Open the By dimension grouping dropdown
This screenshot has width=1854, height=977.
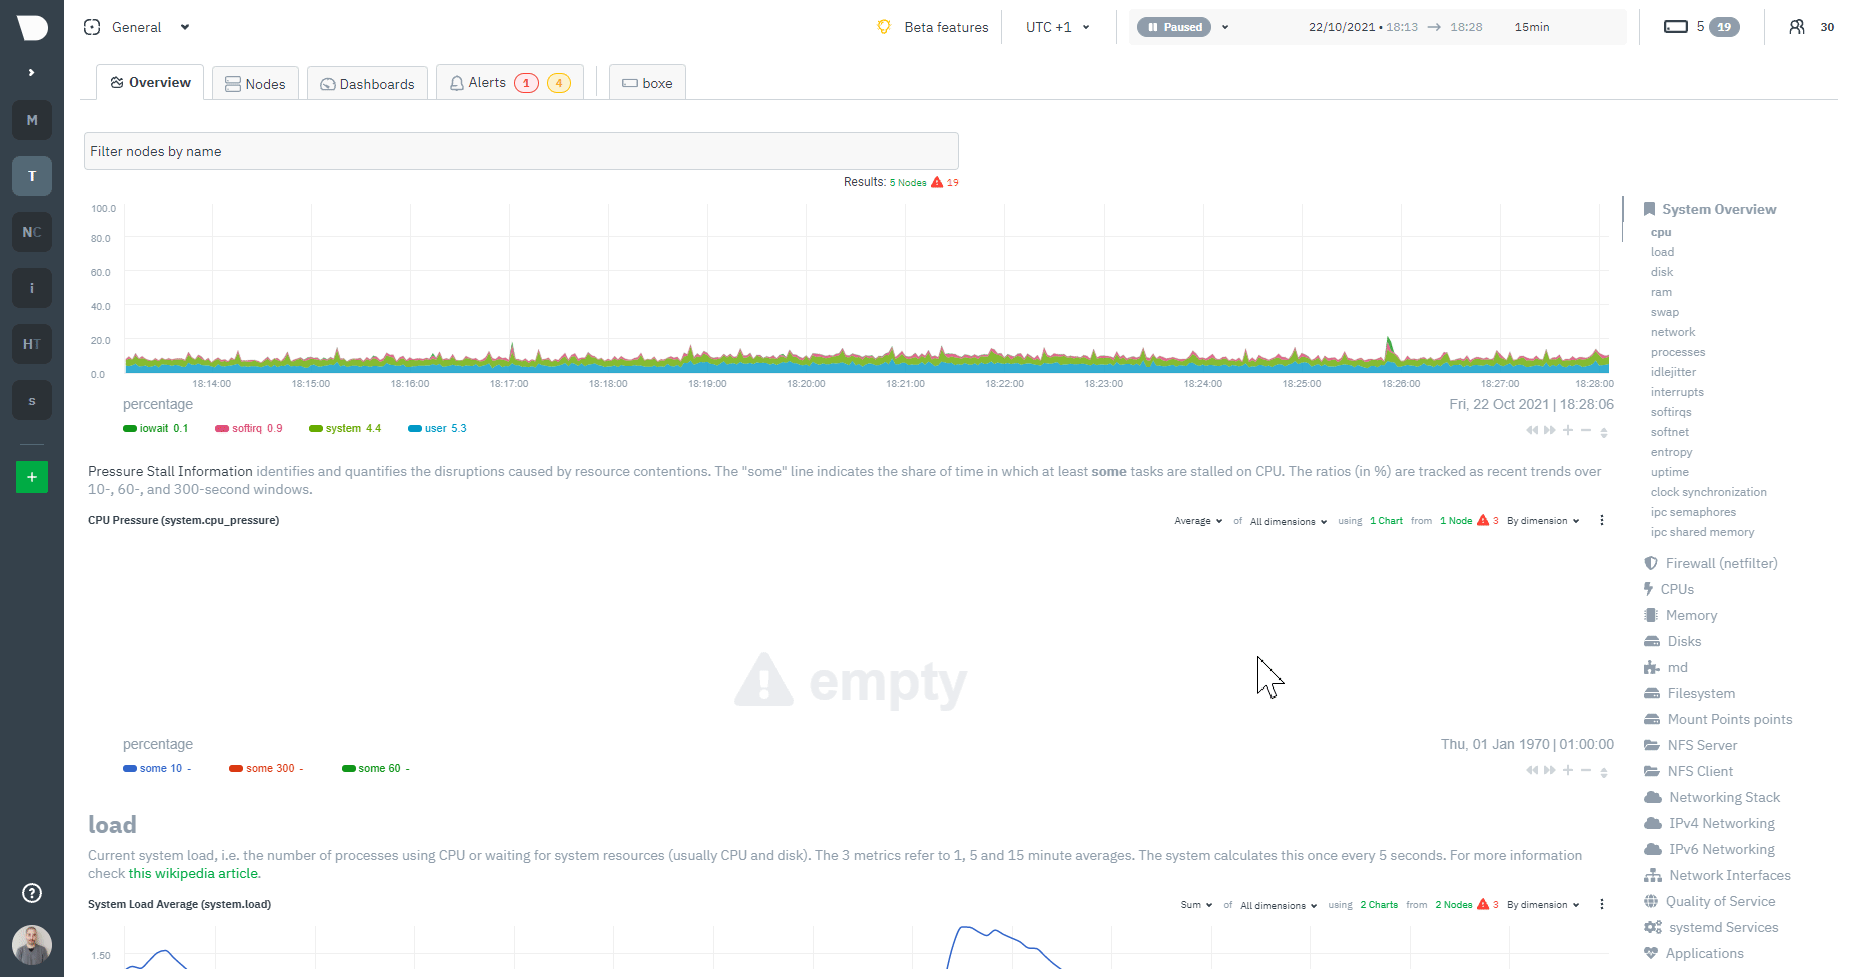click(1542, 520)
